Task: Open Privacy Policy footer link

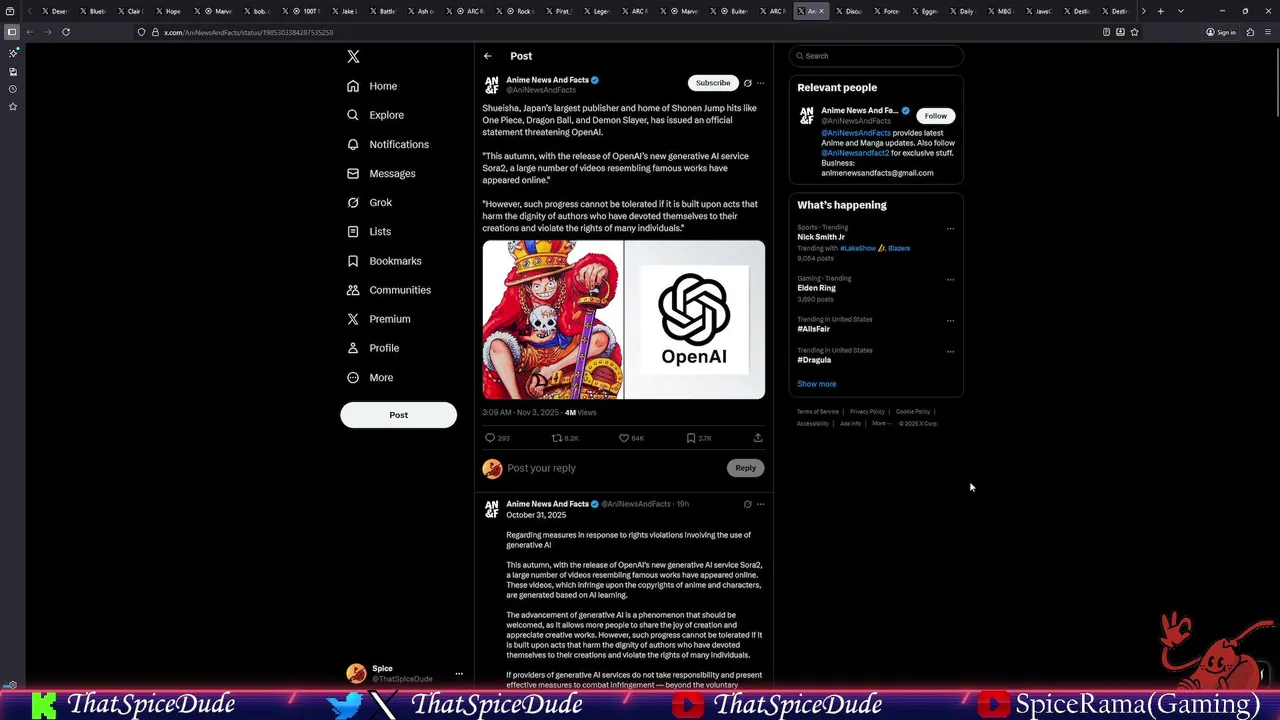Action: (867, 412)
